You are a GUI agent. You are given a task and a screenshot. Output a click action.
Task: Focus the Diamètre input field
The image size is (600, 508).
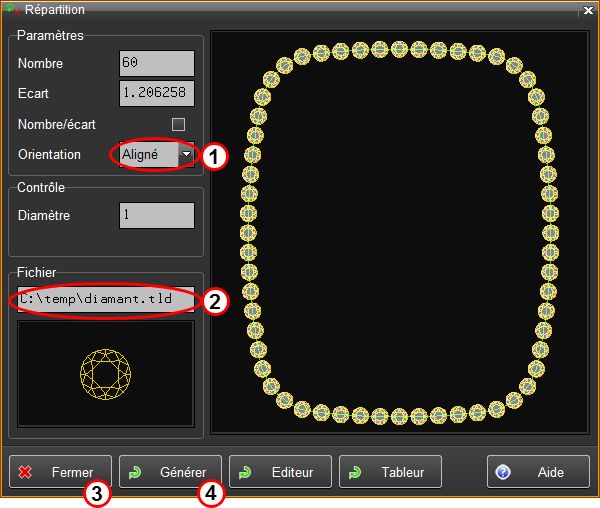coord(155,215)
